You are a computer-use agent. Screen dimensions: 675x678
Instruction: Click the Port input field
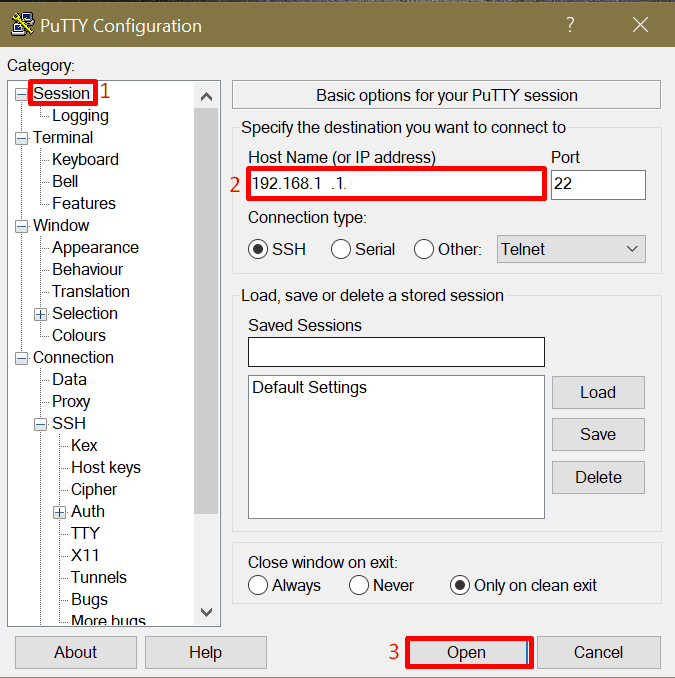pyautogui.click(x=598, y=185)
